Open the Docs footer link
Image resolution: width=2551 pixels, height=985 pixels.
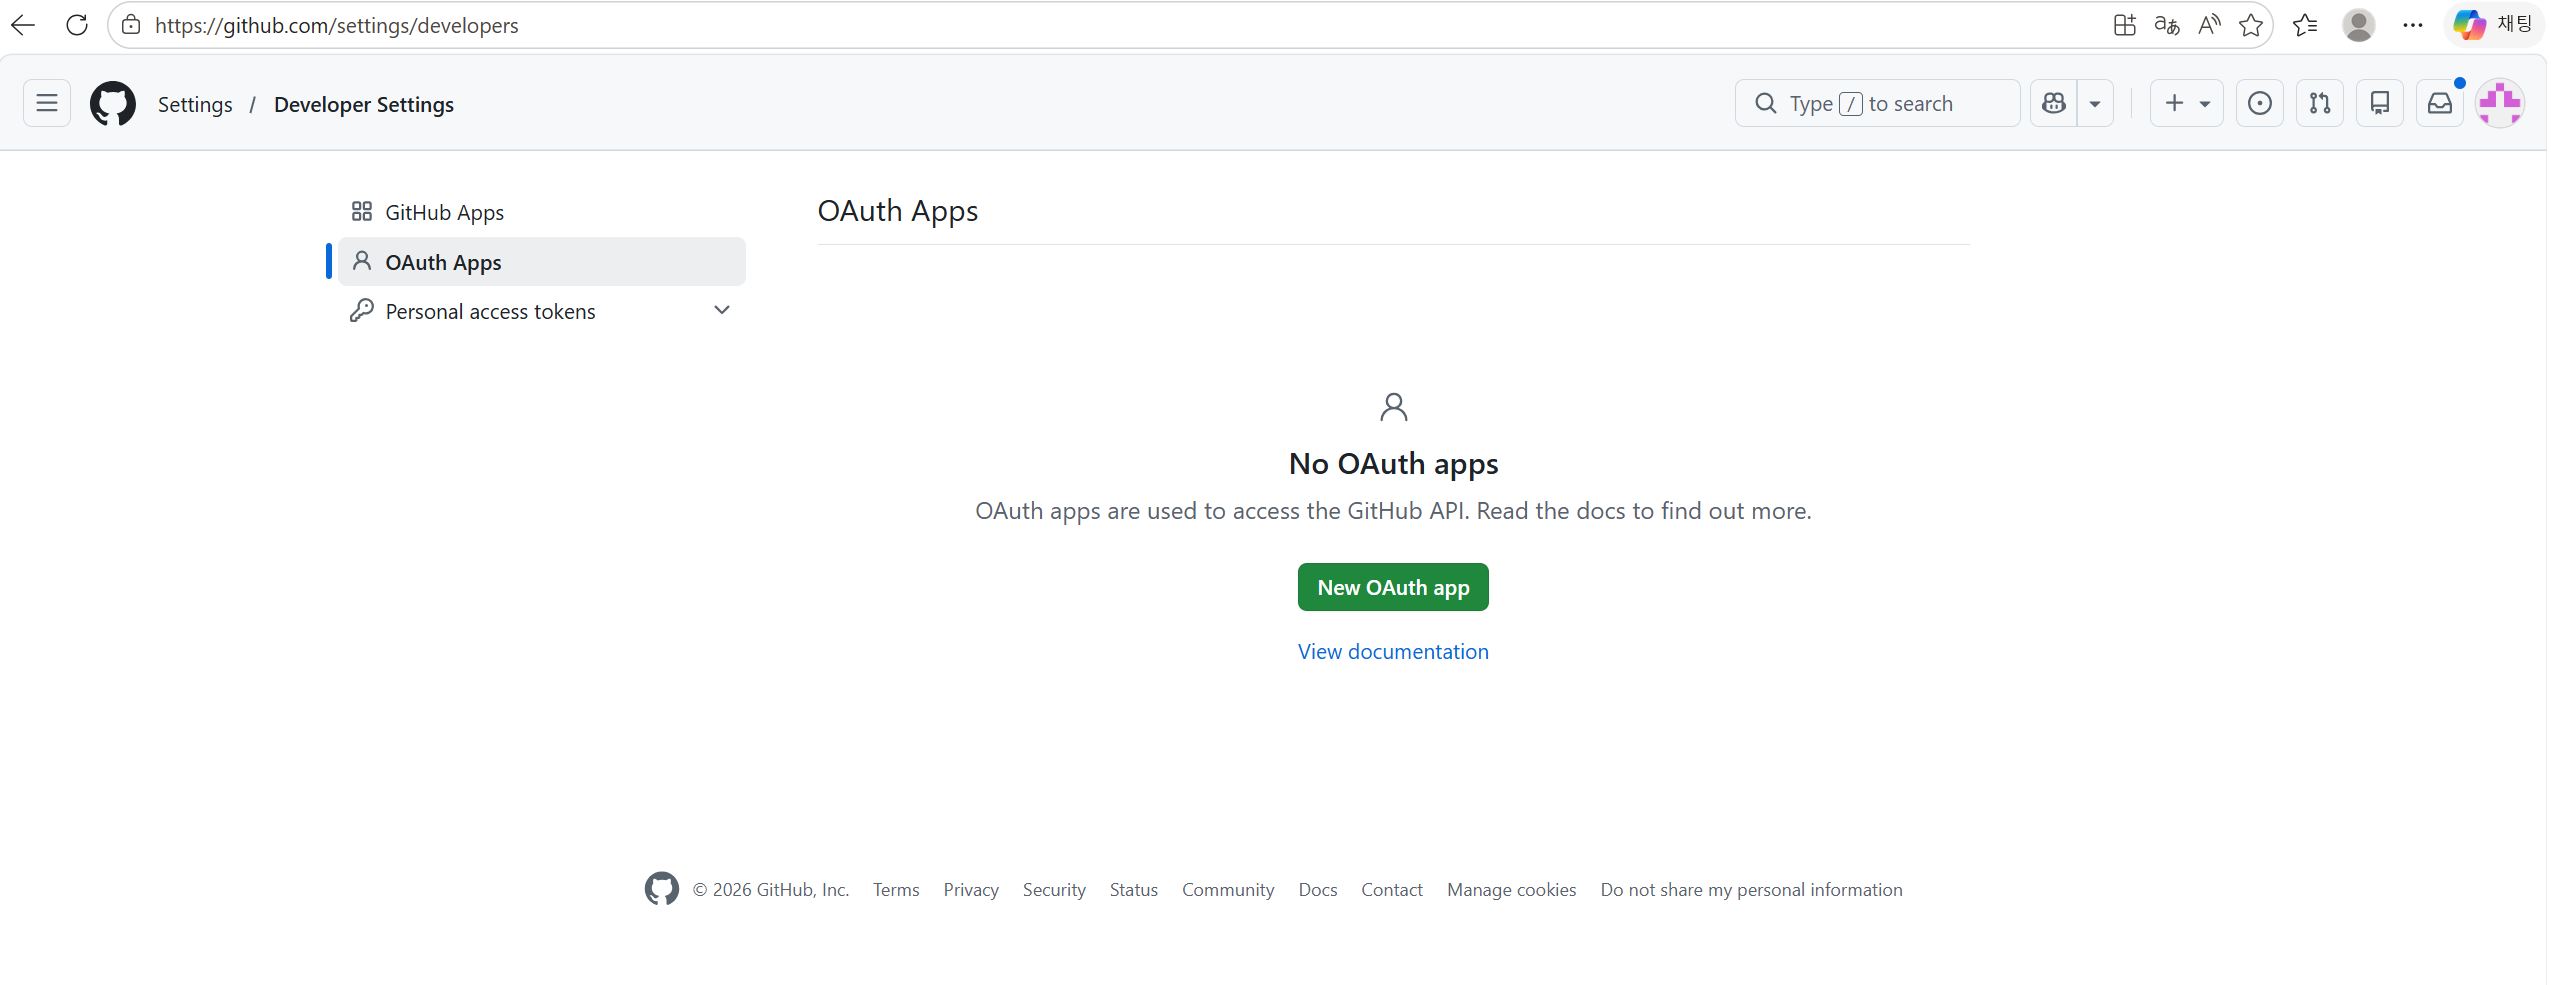[x=1317, y=890]
